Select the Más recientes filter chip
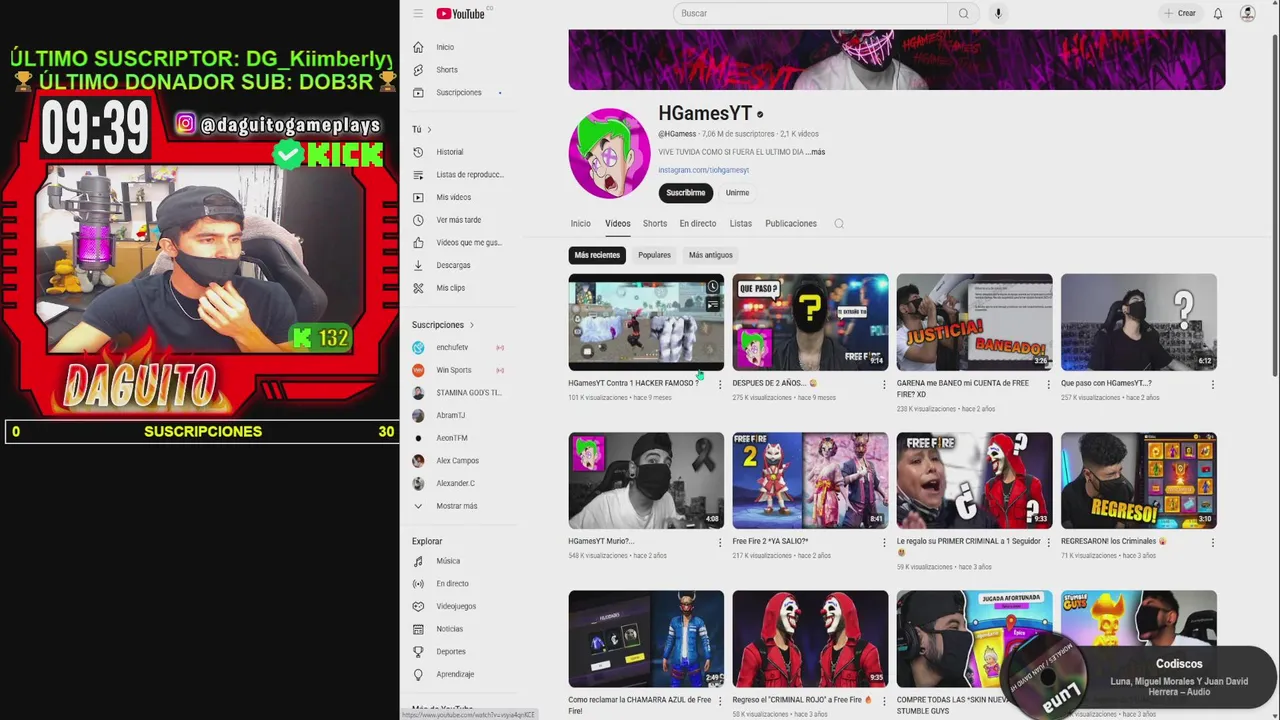Image resolution: width=1280 pixels, height=720 pixels. point(597,255)
